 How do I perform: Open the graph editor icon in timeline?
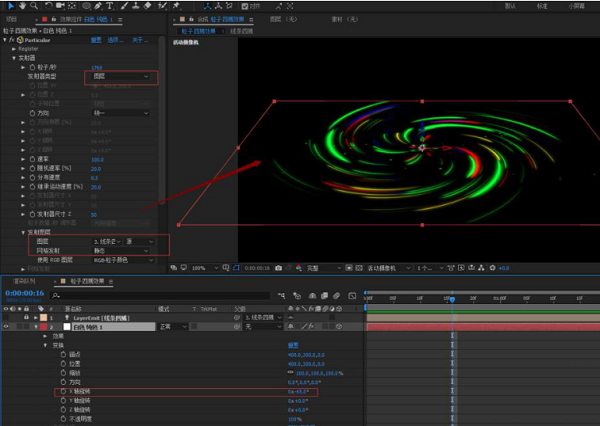(352, 295)
